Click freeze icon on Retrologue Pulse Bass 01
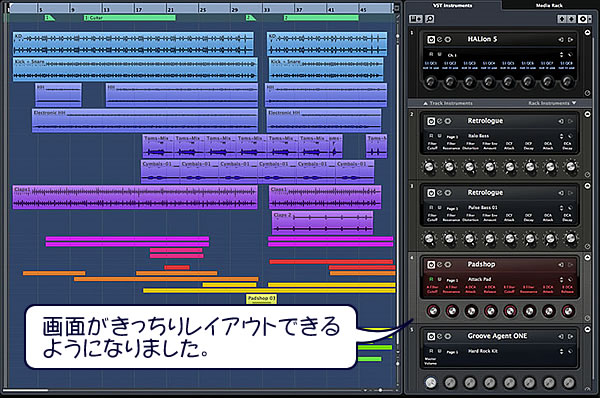Viewport: 600px width, 398px height. (x=447, y=193)
